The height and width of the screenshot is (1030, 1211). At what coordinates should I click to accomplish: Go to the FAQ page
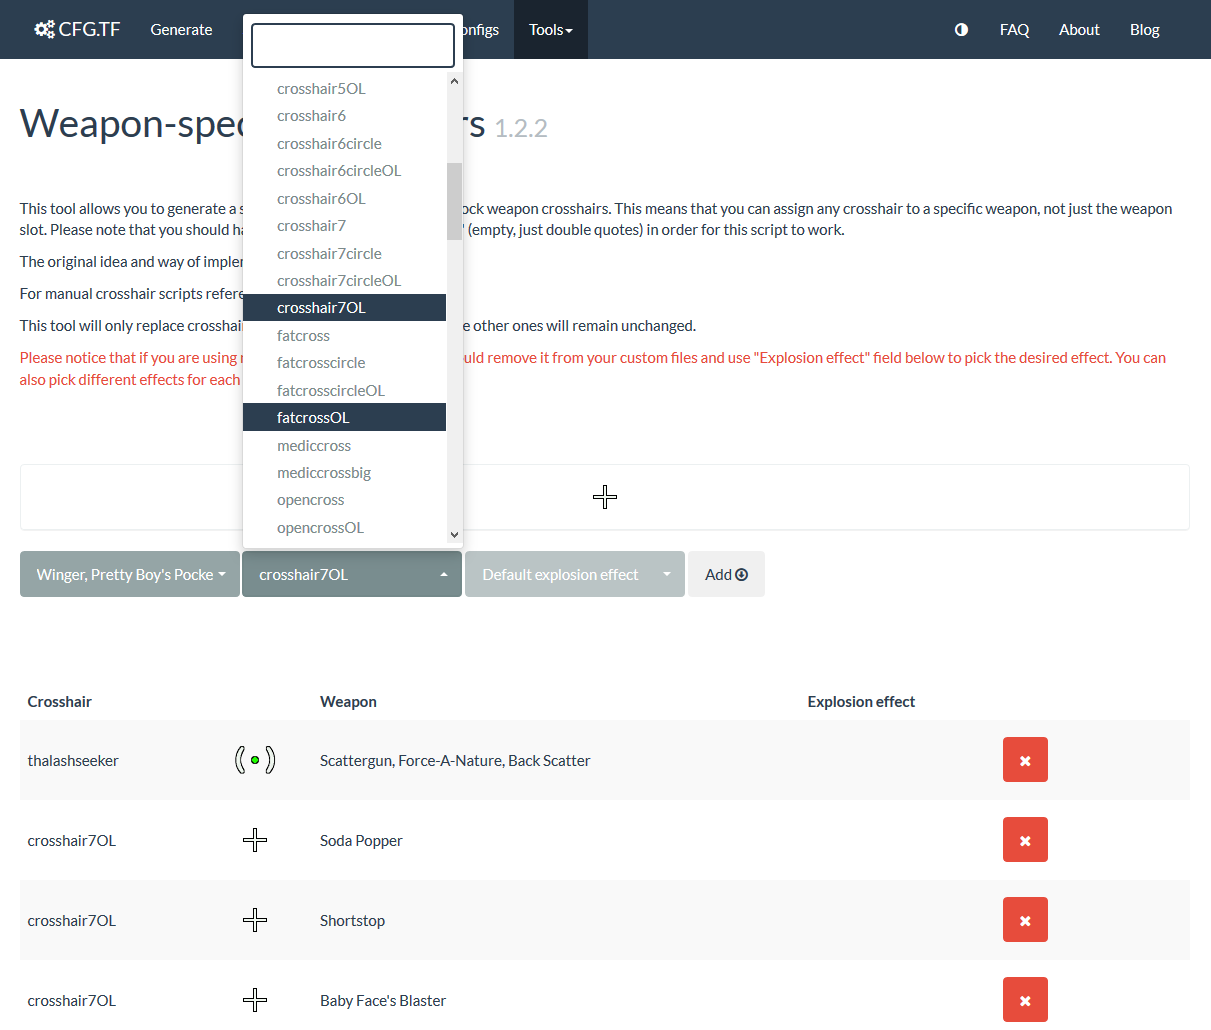click(1014, 29)
